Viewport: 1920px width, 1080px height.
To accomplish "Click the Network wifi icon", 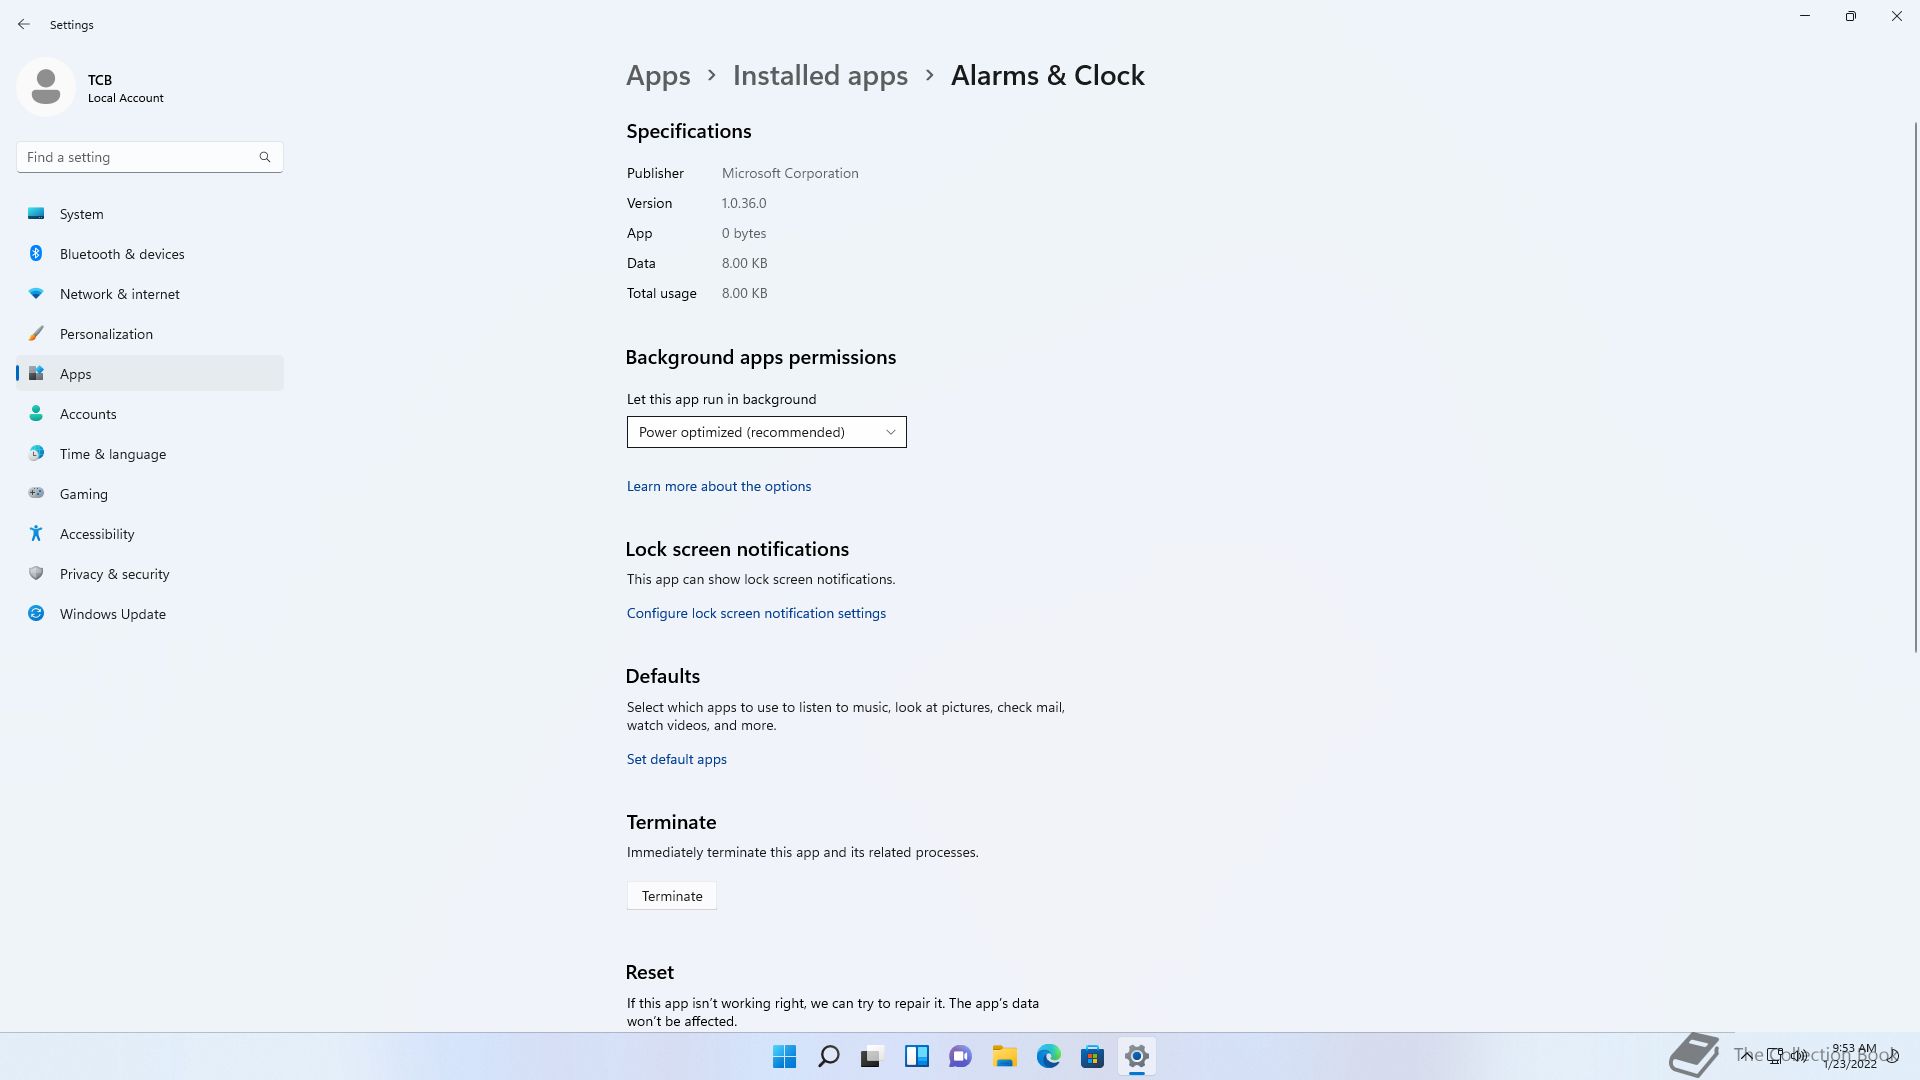I will [x=36, y=294].
